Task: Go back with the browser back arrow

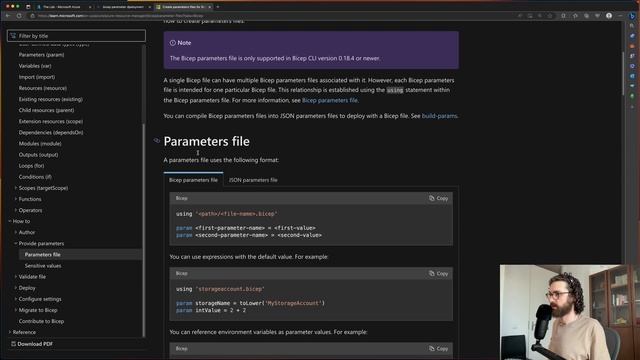Action: tap(8, 16)
